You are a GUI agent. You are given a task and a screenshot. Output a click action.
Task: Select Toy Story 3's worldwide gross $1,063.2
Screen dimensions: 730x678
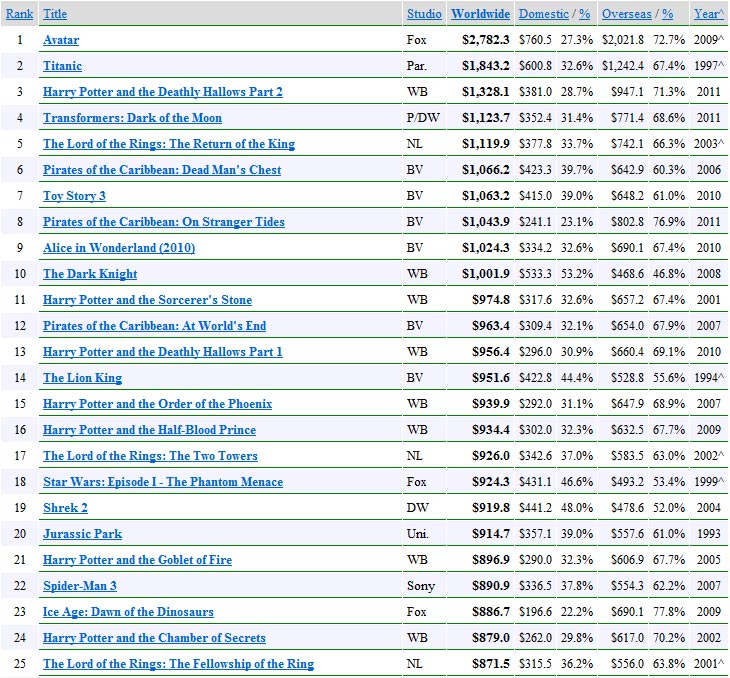coord(486,196)
